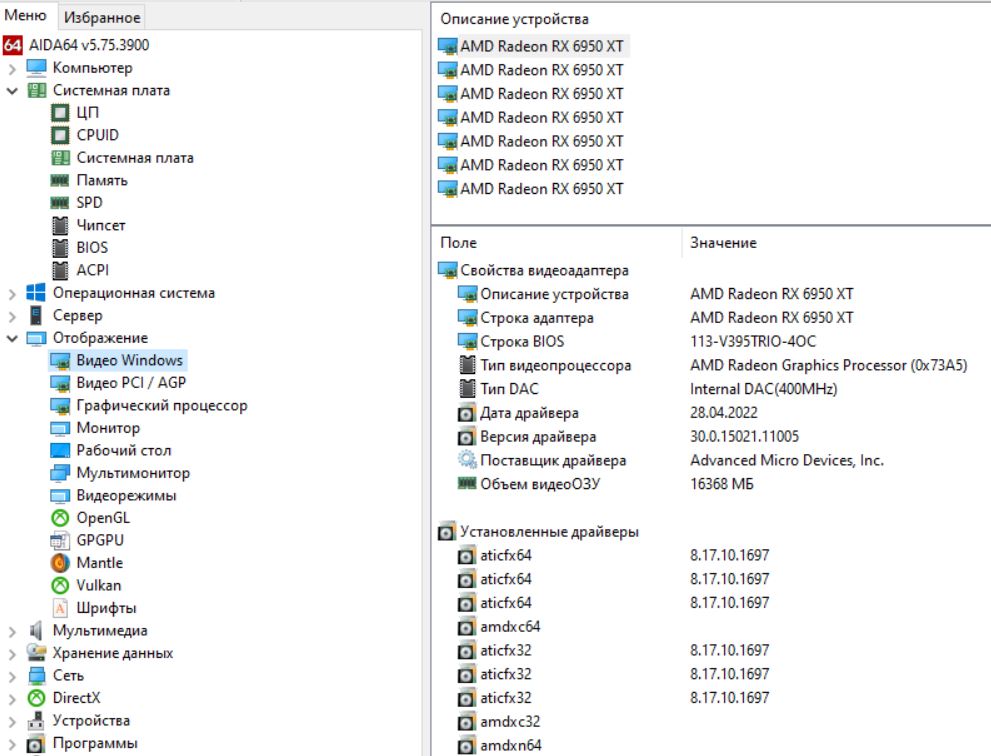Screen dimensions: 991x756
Task: Click the value 16368 МБ
Action: pos(722,484)
